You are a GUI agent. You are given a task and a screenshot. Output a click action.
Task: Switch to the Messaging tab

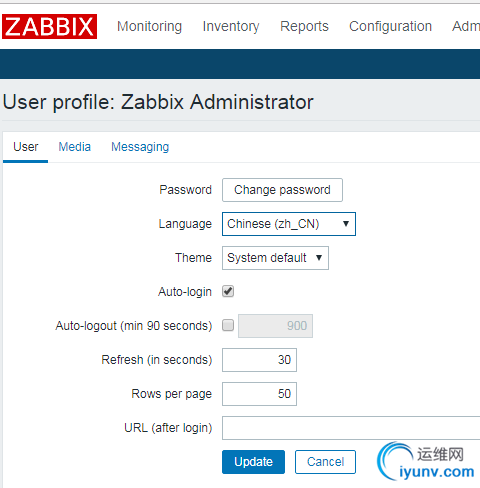point(140,147)
